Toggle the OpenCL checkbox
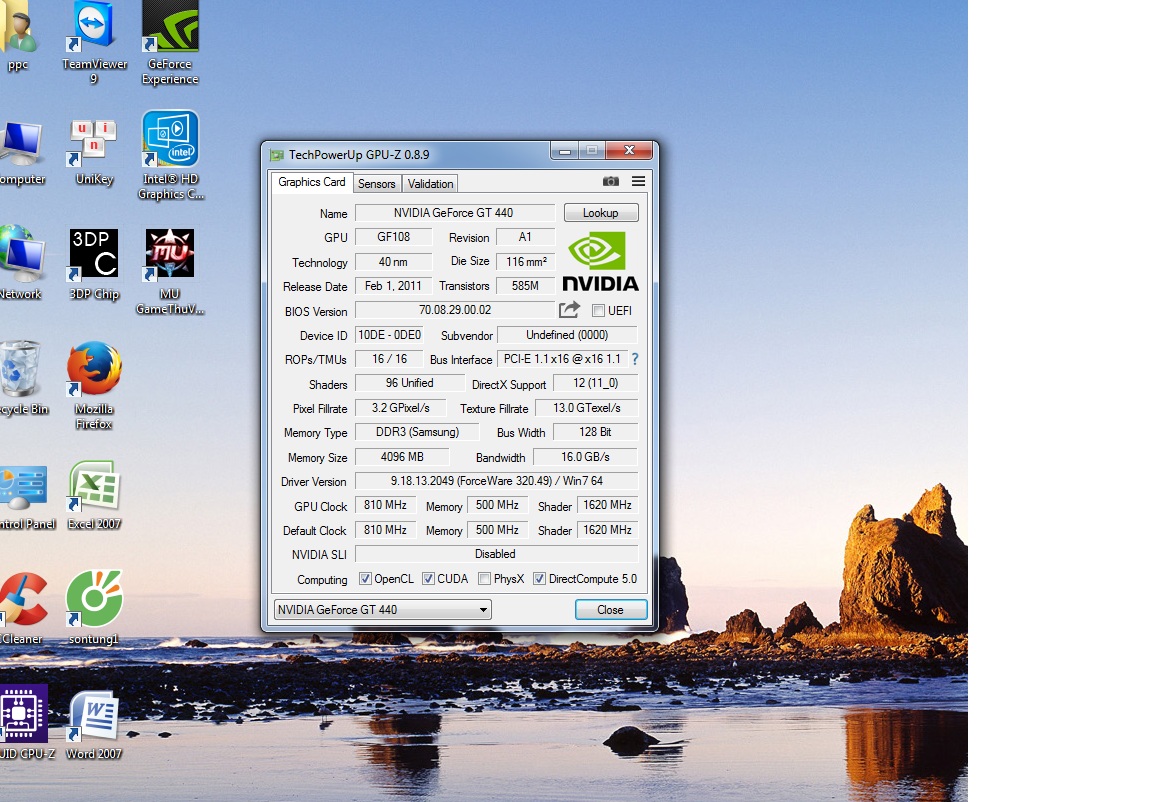The width and height of the screenshot is (1152, 802). pyautogui.click(x=365, y=579)
